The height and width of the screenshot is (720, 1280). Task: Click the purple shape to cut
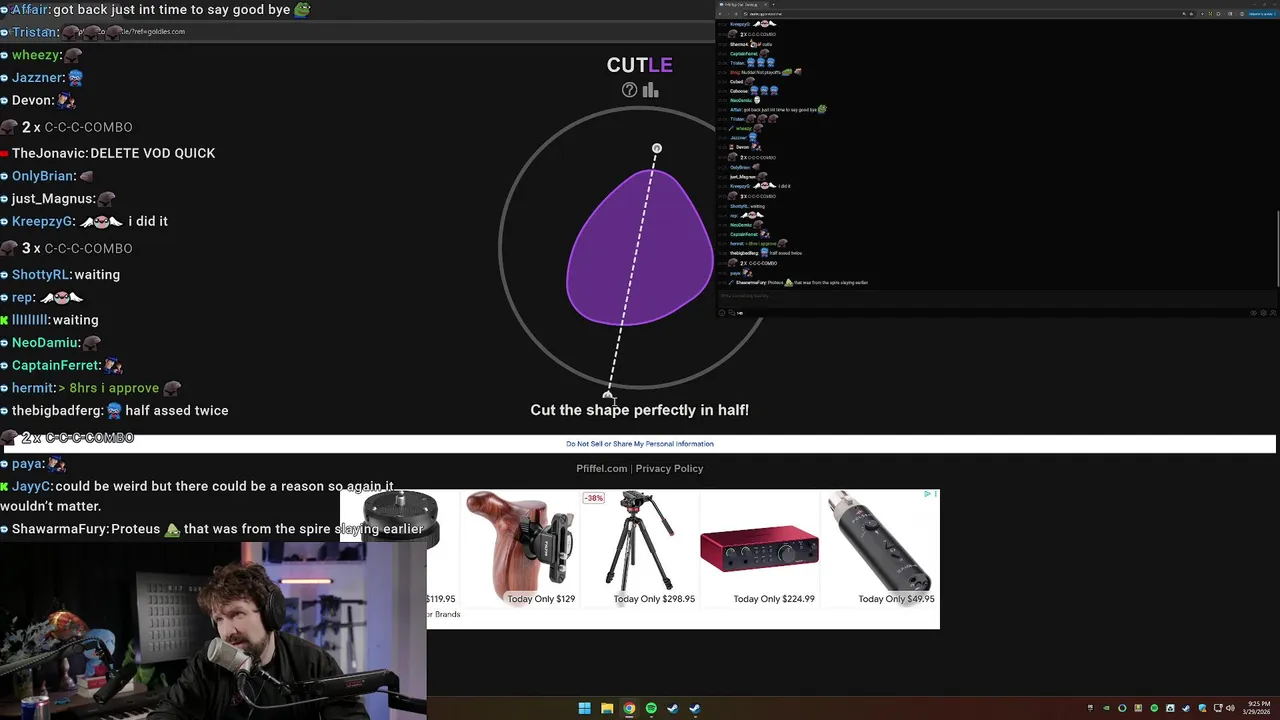click(640, 248)
